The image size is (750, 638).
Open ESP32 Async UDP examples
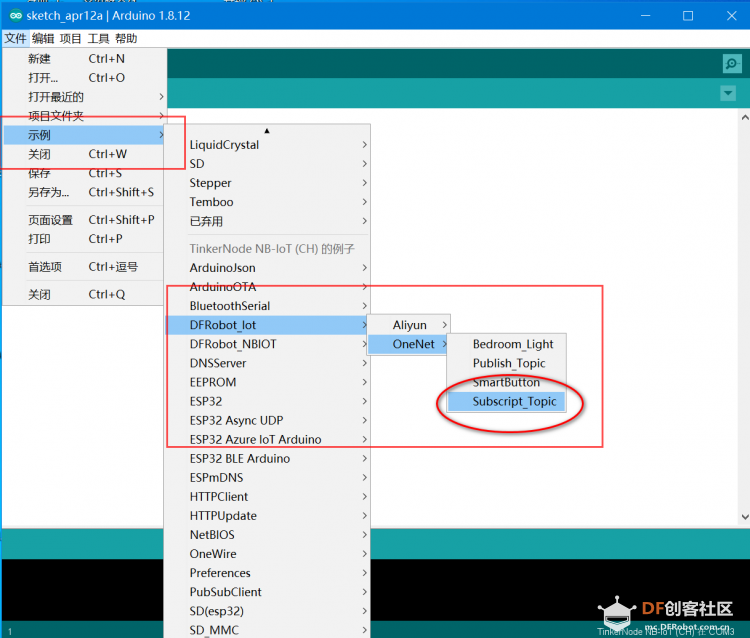[x=267, y=420]
